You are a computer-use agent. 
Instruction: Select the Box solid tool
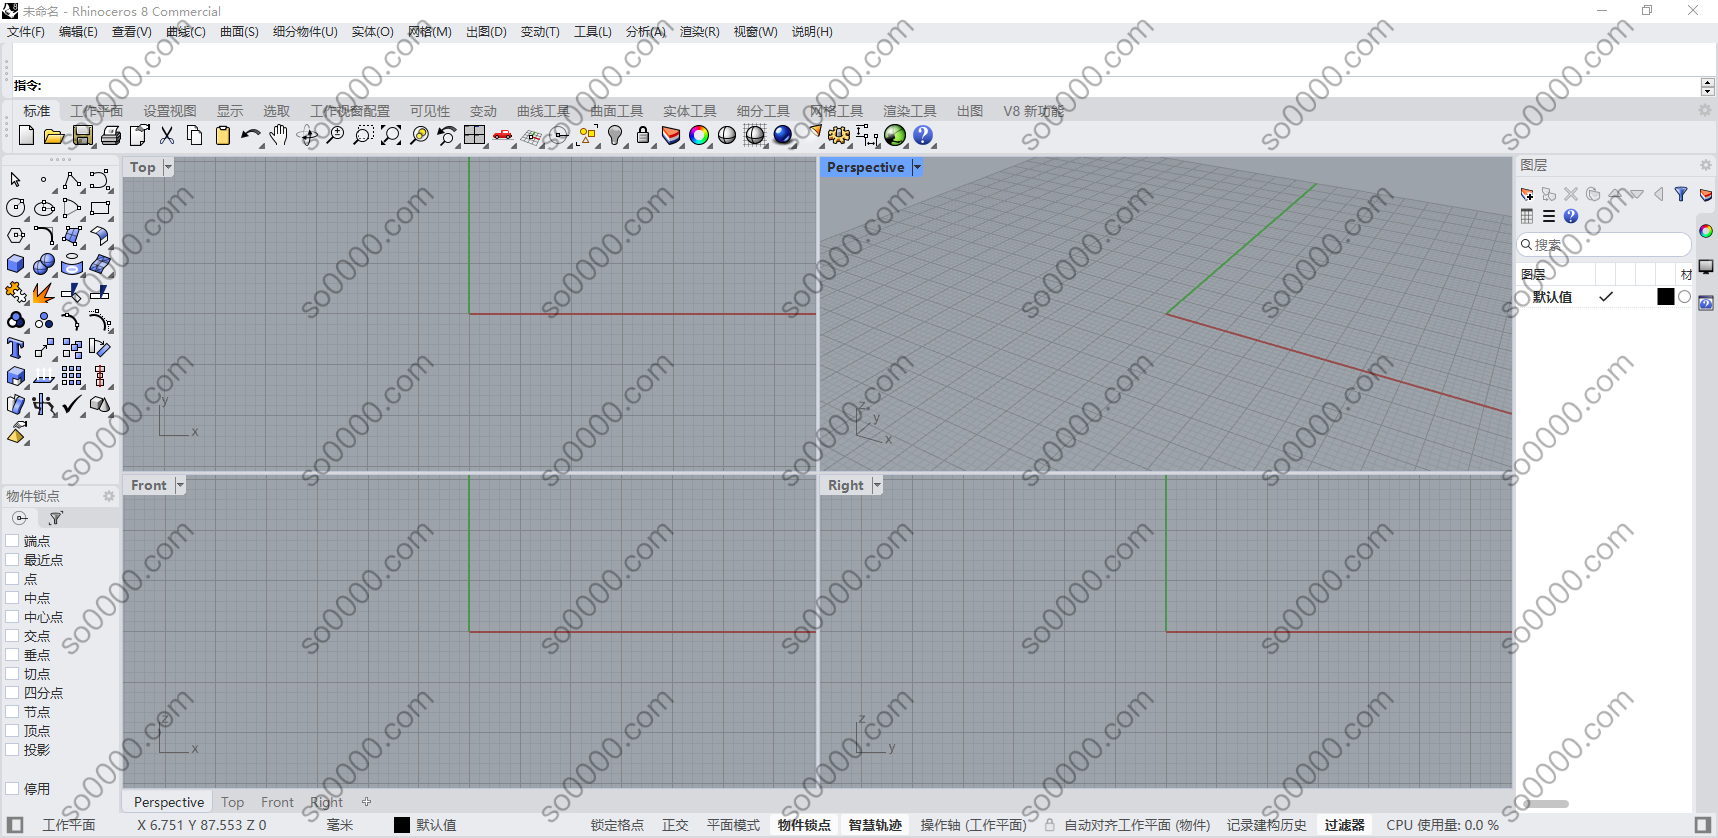point(16,264)
